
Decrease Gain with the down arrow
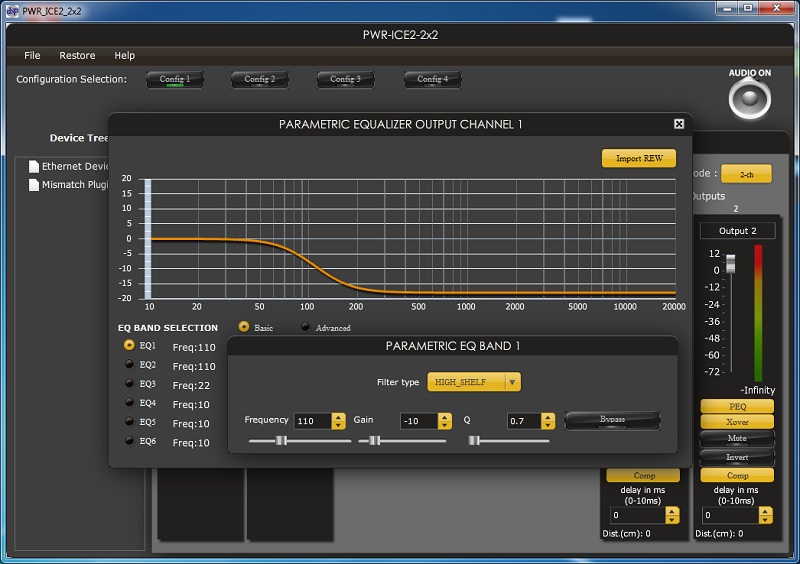445,425
